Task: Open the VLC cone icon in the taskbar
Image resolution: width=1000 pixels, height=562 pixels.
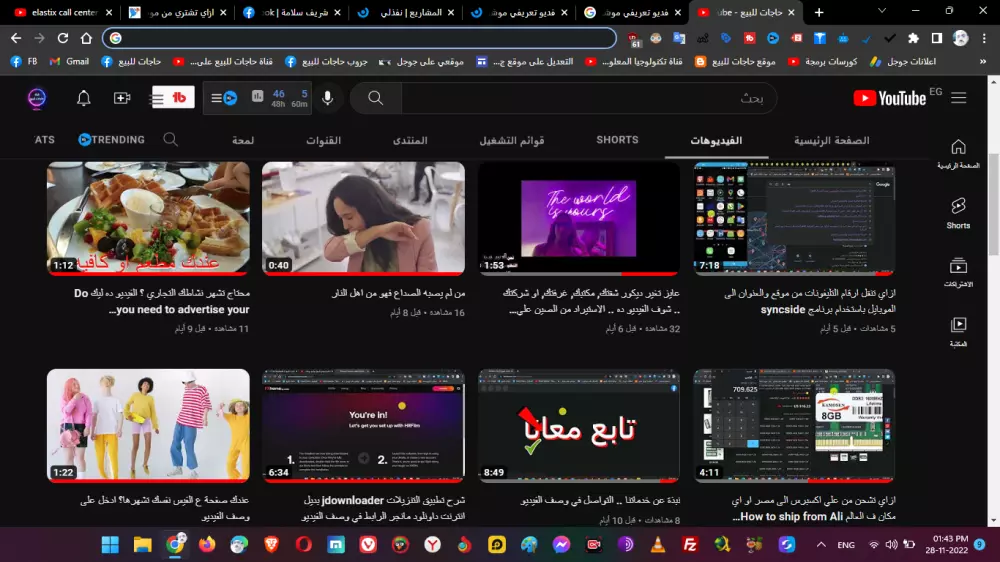Action: click(x=658, y=544)
